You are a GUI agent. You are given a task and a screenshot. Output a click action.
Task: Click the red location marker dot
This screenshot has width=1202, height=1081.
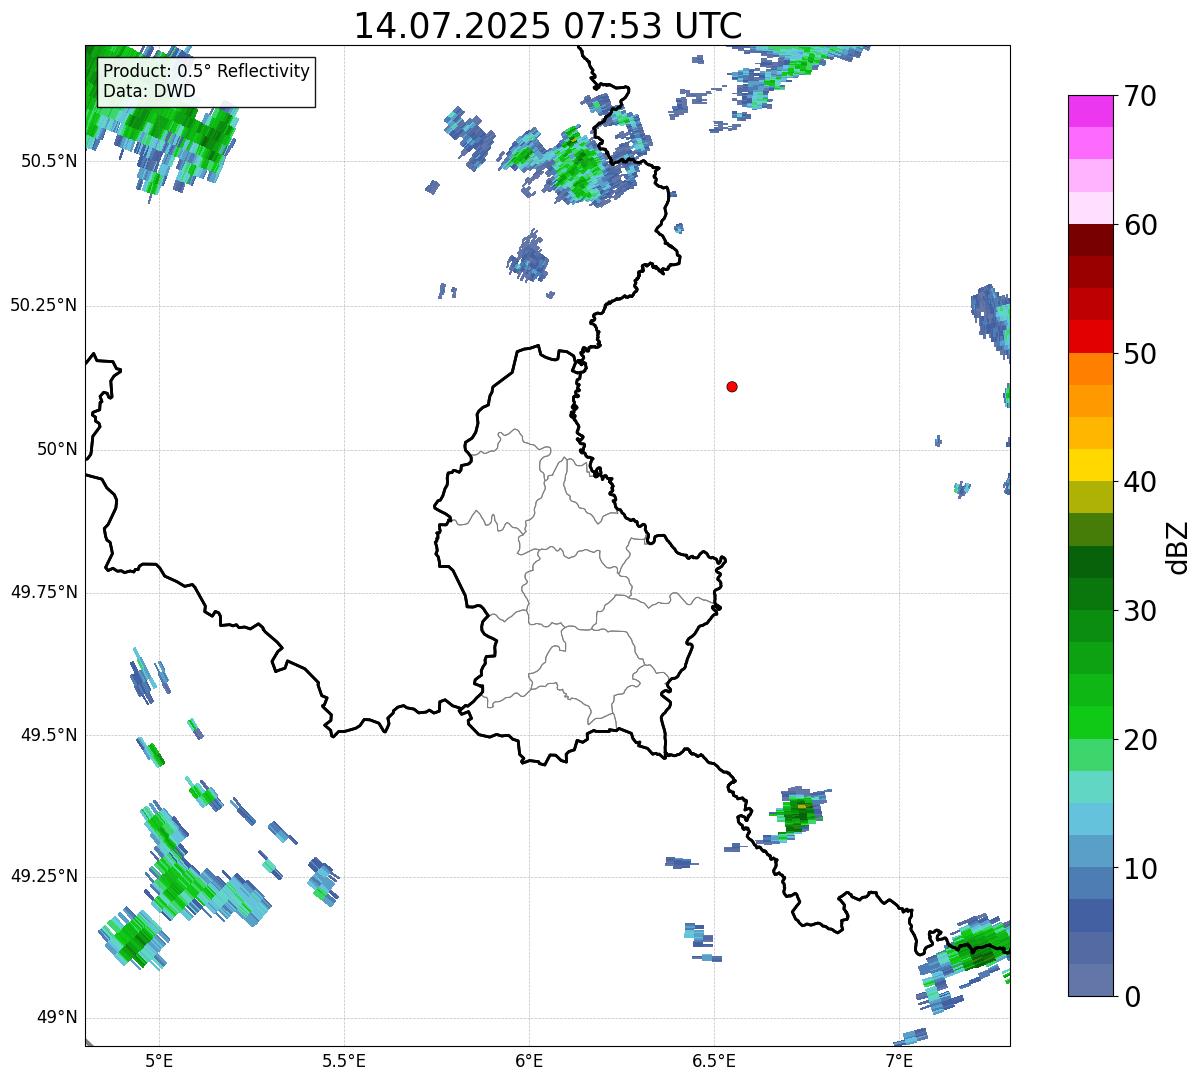732,386
